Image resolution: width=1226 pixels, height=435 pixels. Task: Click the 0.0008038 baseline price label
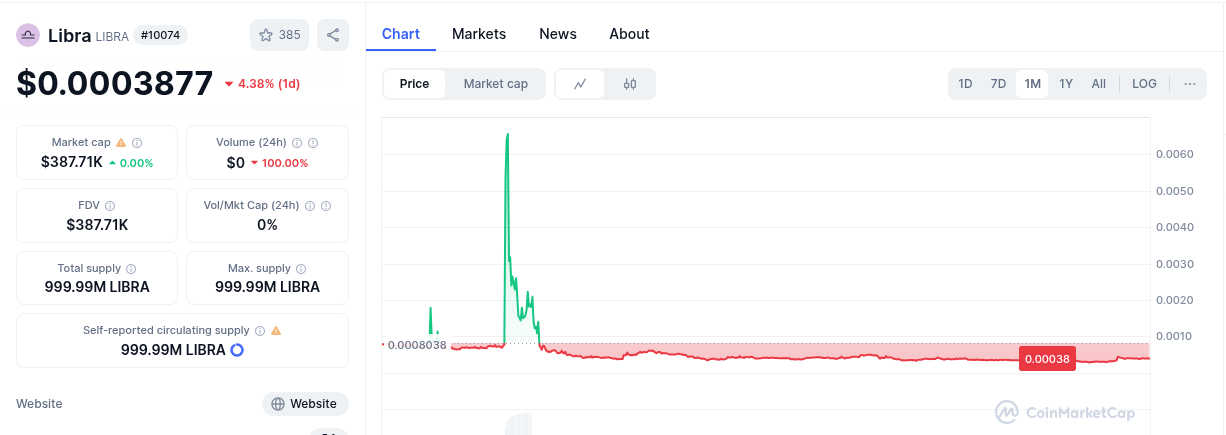coord(418,345)
